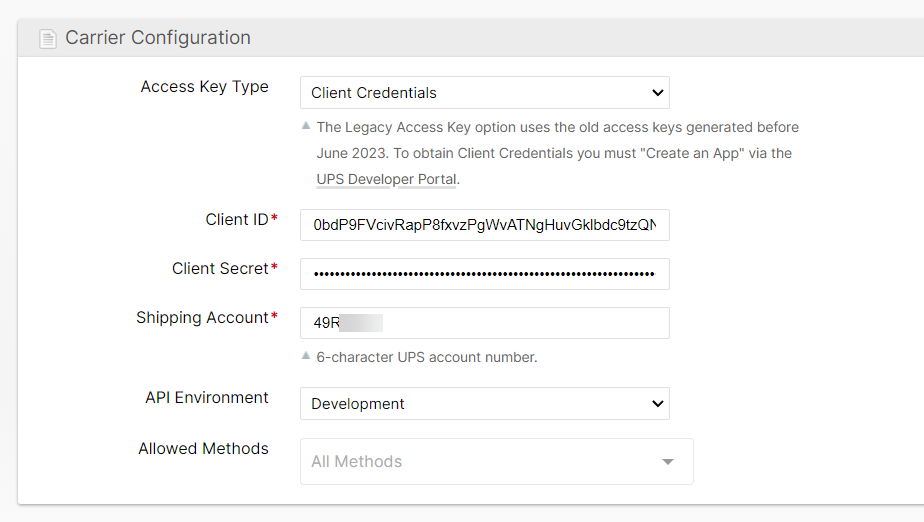Viewport: 924px width, 522px height.
Task: Click the triangle icon before 6-character account hint
Action: pyautogui.click(x=306, y=355)
